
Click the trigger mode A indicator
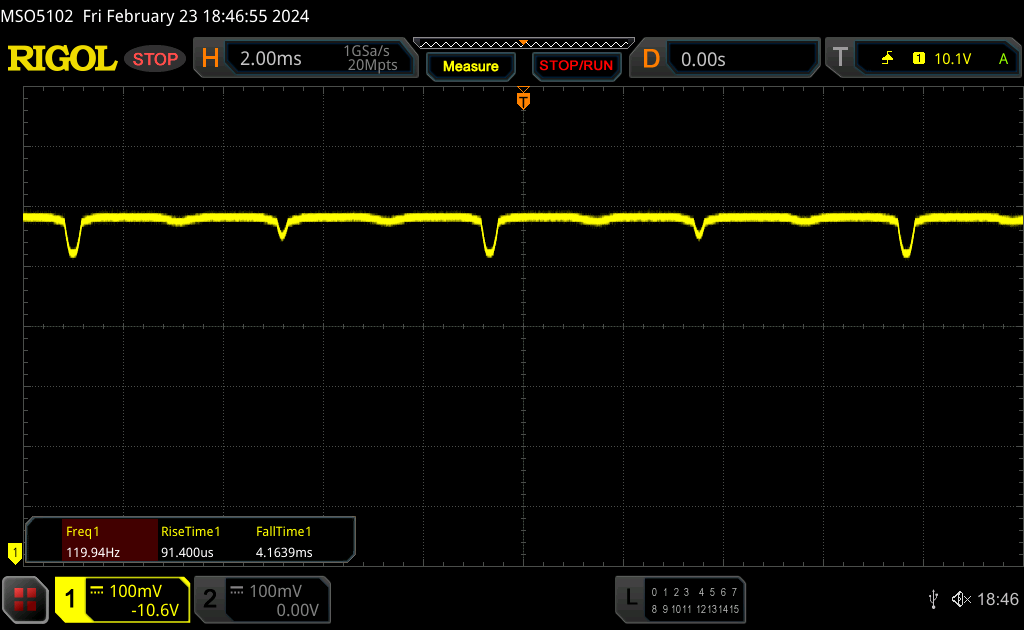click(x=1004, y=59)
